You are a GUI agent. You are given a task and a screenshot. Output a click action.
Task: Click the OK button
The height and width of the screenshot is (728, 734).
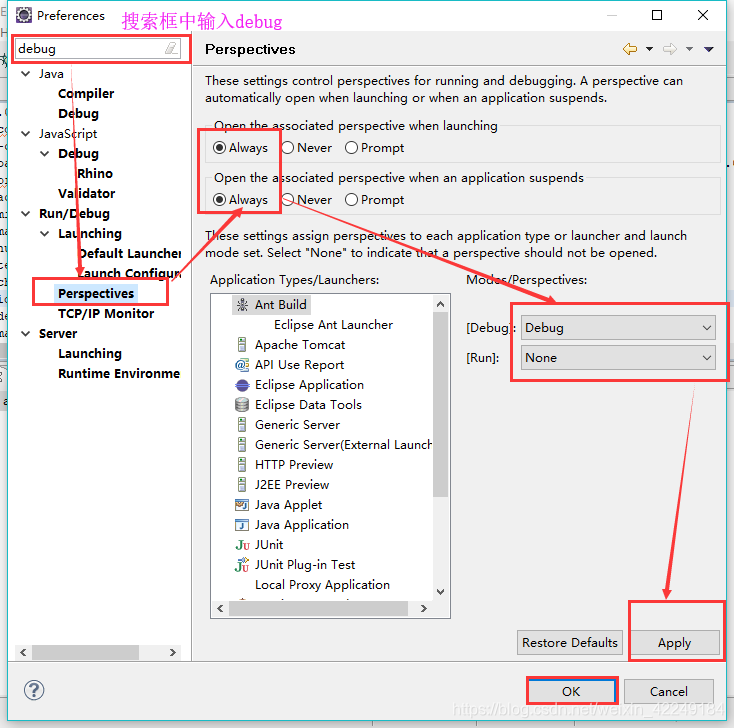[x=571, y=691]
